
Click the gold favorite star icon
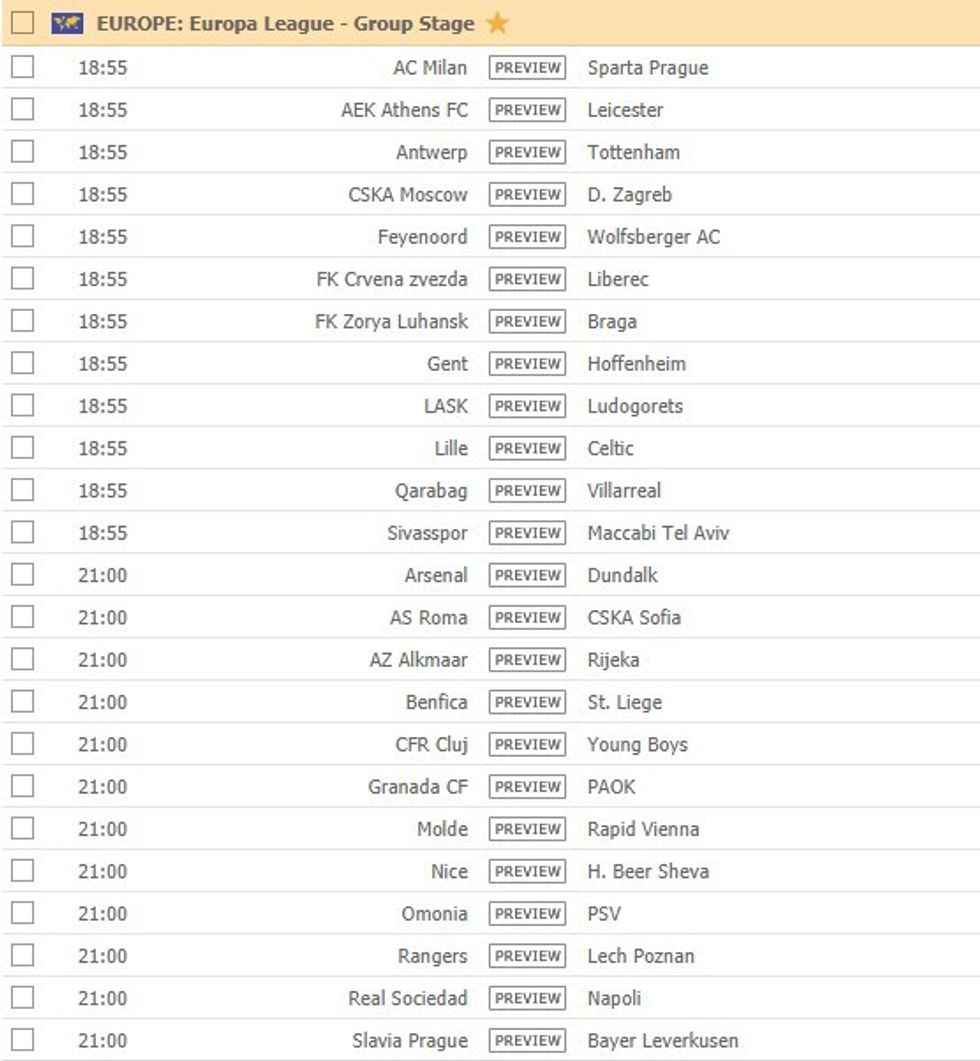(x=498, y=23)
